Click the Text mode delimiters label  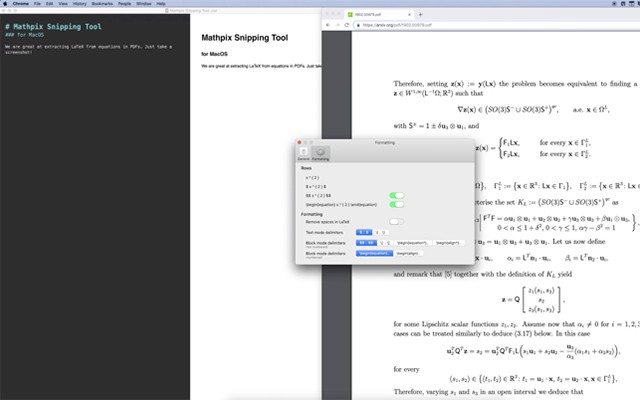[x=324, y=232]
